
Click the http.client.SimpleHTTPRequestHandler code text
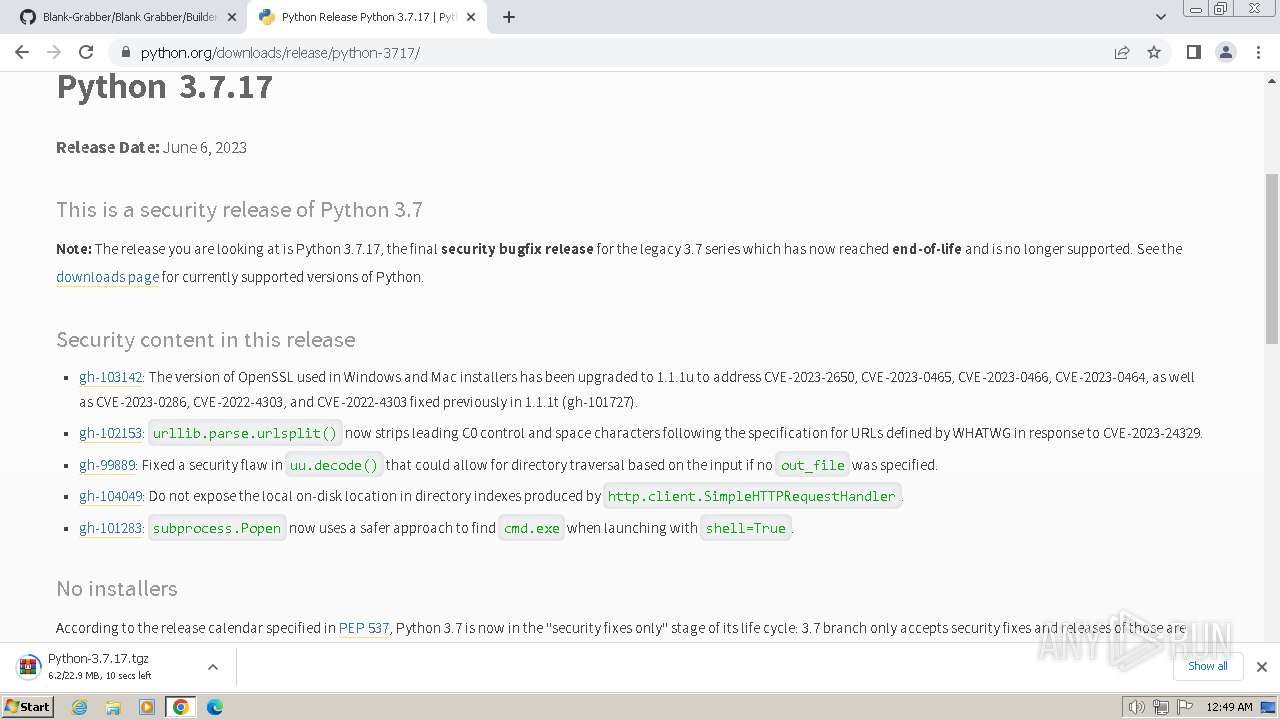(752, 496)
